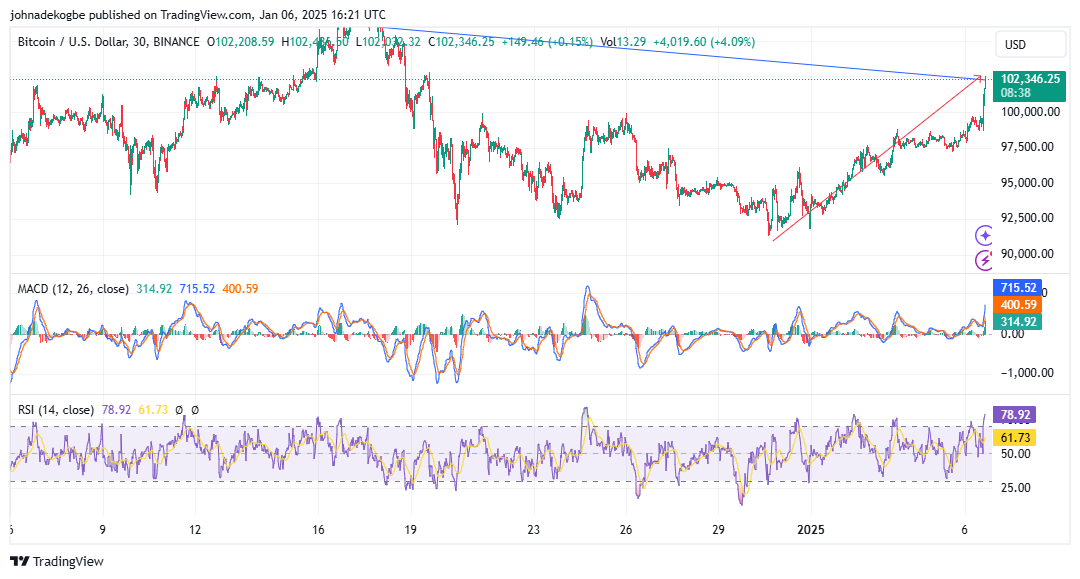The height and width of the screenshot is (579, 1080).
Task: Click the blue 715.52 label on MACD scale
Action: click(1017, 288)
